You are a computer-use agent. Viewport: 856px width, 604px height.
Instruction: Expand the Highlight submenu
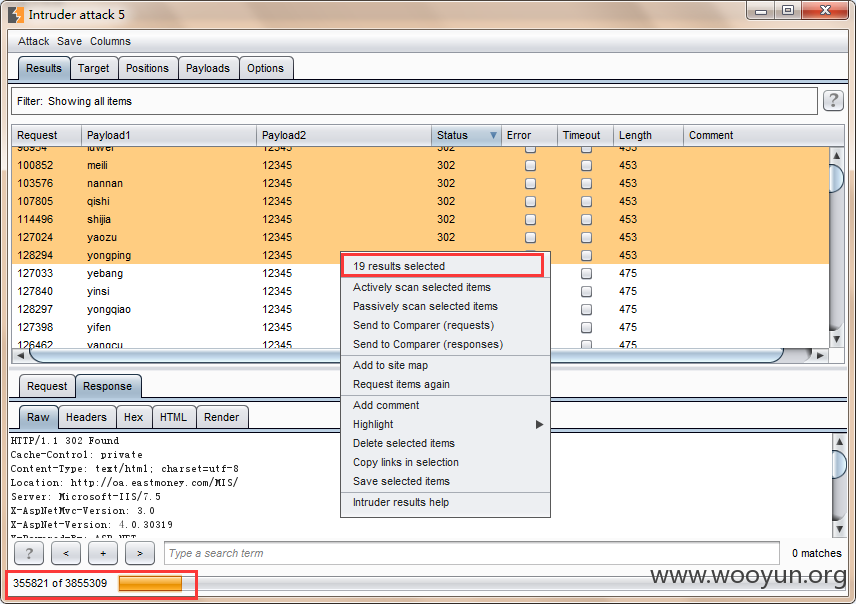[445, 424]
